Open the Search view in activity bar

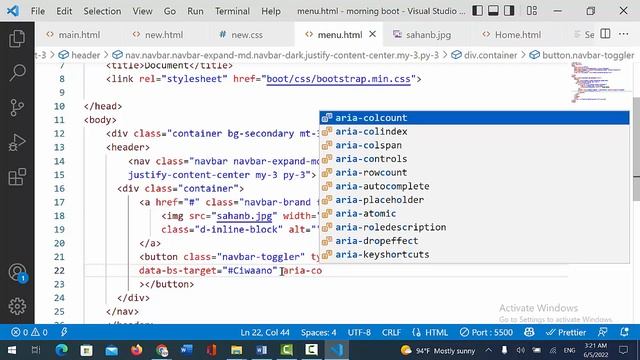point(17,73)
